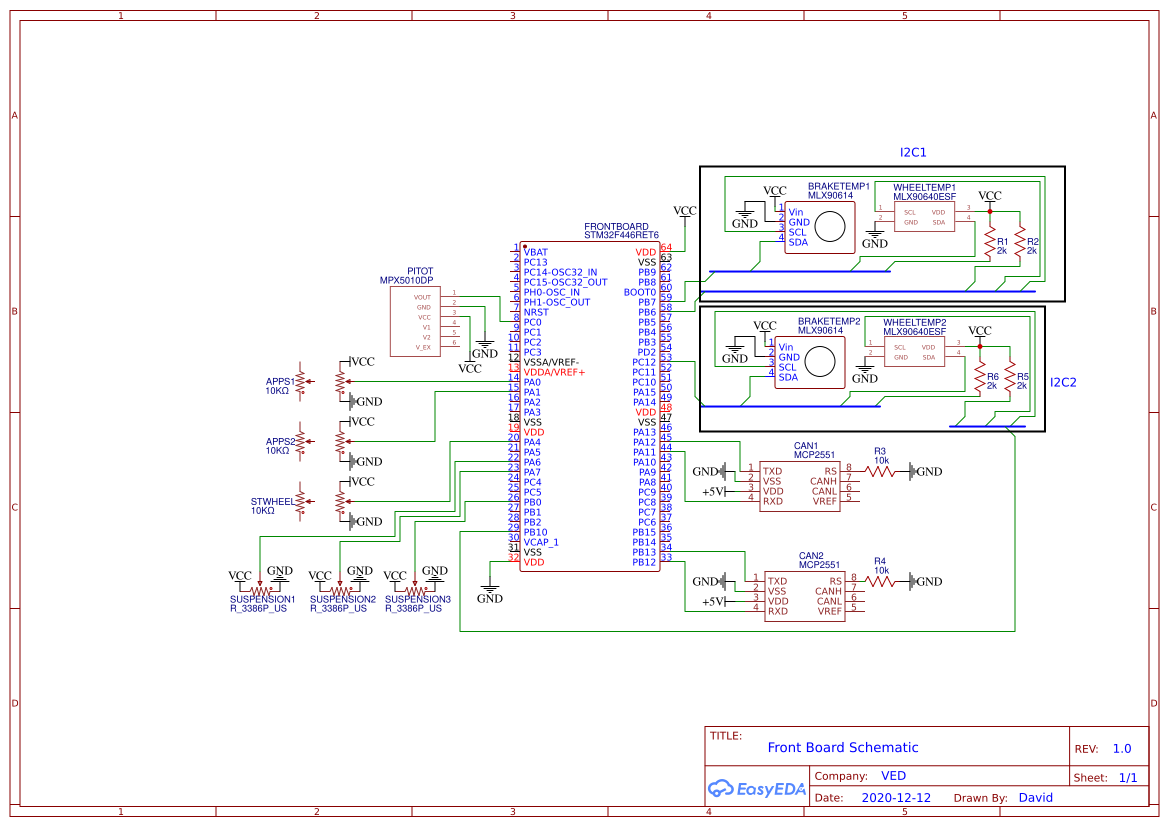This screenshot has width=1169, height=827.
Task: Click the I2C2 block label
Action: pos(1063,380)
